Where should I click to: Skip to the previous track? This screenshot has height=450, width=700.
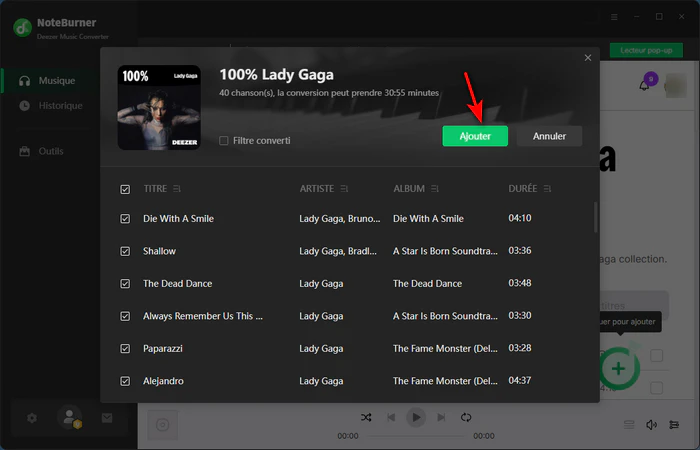coord(391,417)
